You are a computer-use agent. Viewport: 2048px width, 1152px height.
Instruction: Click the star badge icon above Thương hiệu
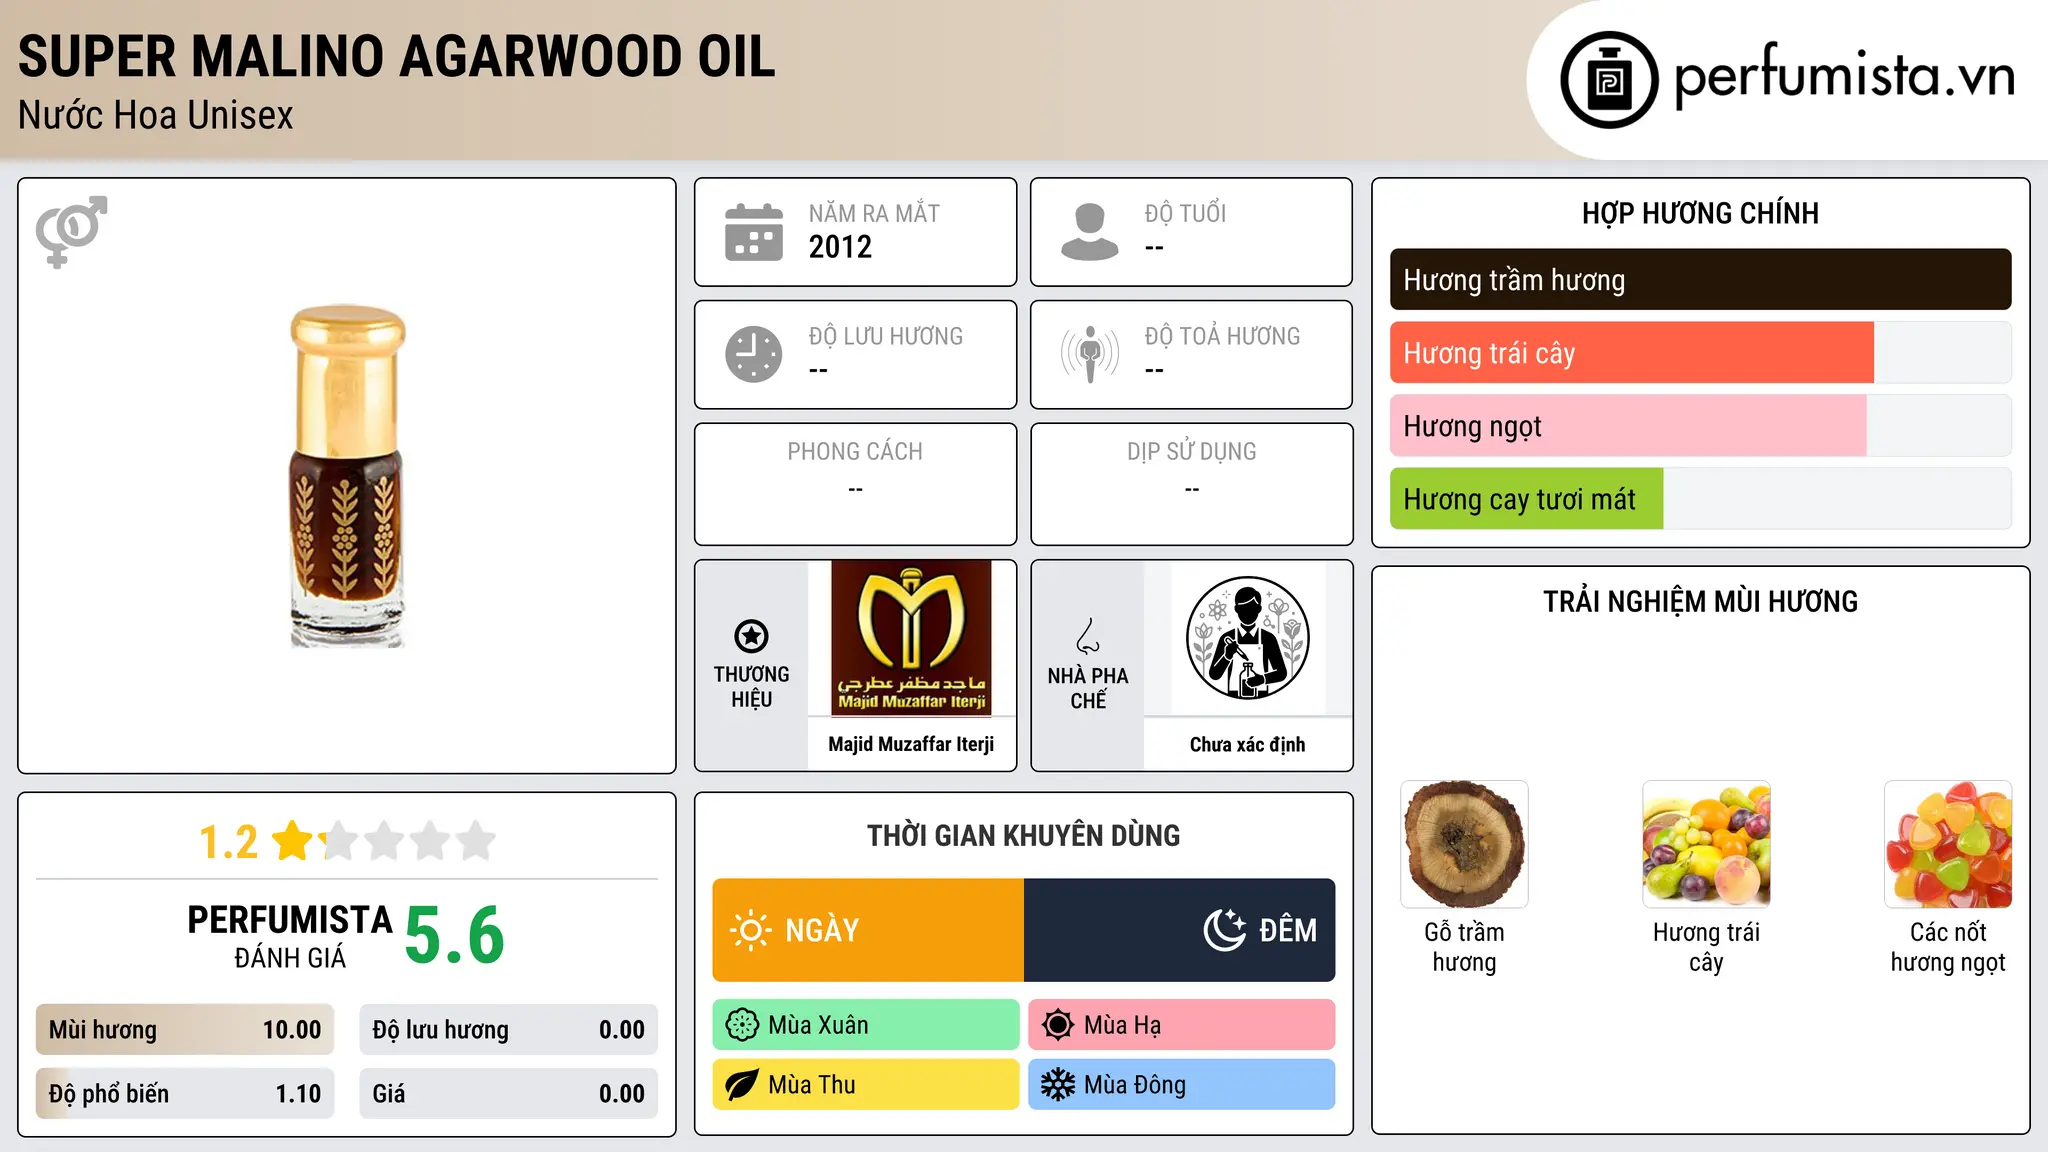pyautogui.click(x=751, y=636)
